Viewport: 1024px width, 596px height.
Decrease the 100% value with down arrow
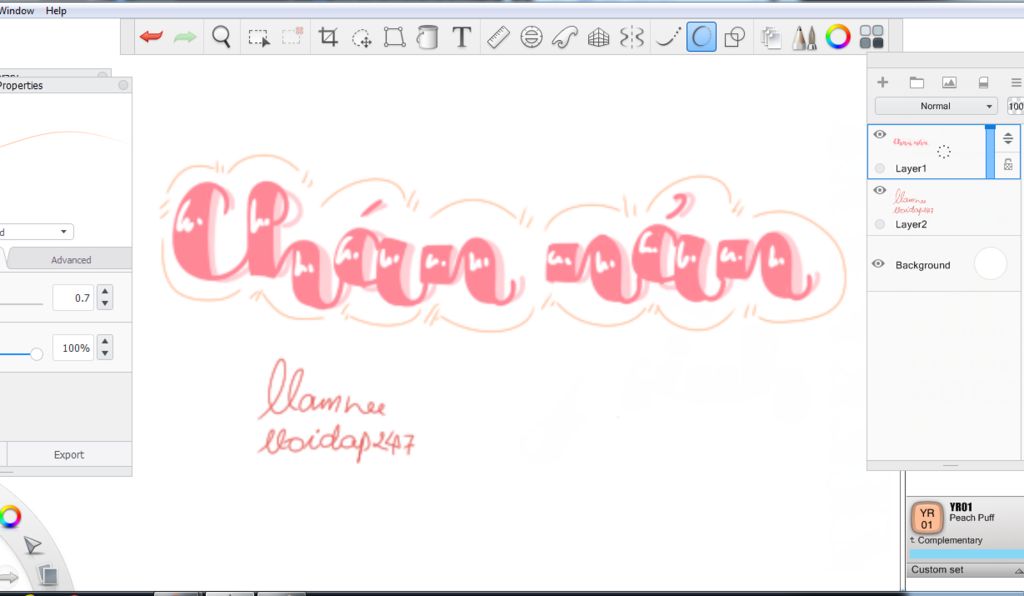pyautogui.click(x=105, y=354)
